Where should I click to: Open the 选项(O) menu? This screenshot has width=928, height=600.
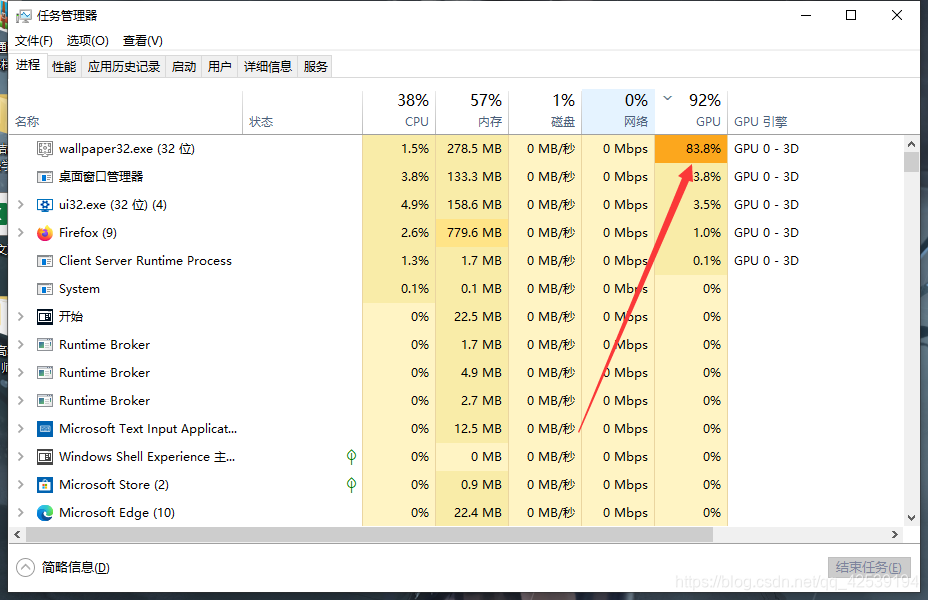(88, 41)
